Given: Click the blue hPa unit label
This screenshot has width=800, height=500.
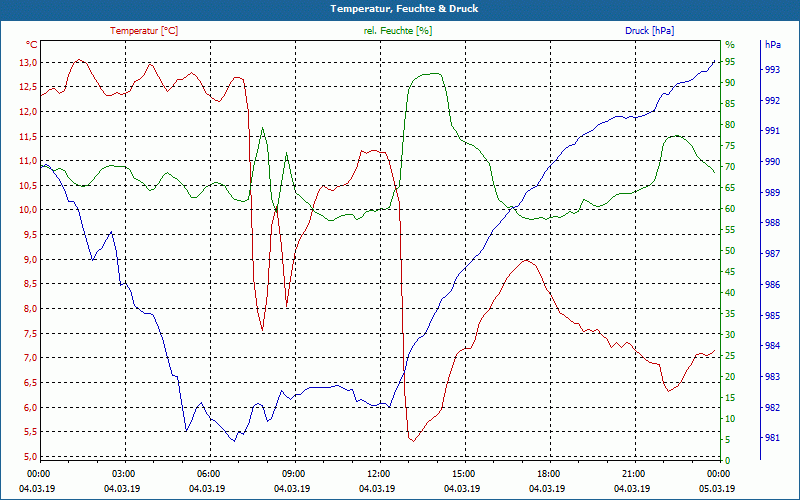Looking at the screenshot, I should coord(772,45).
